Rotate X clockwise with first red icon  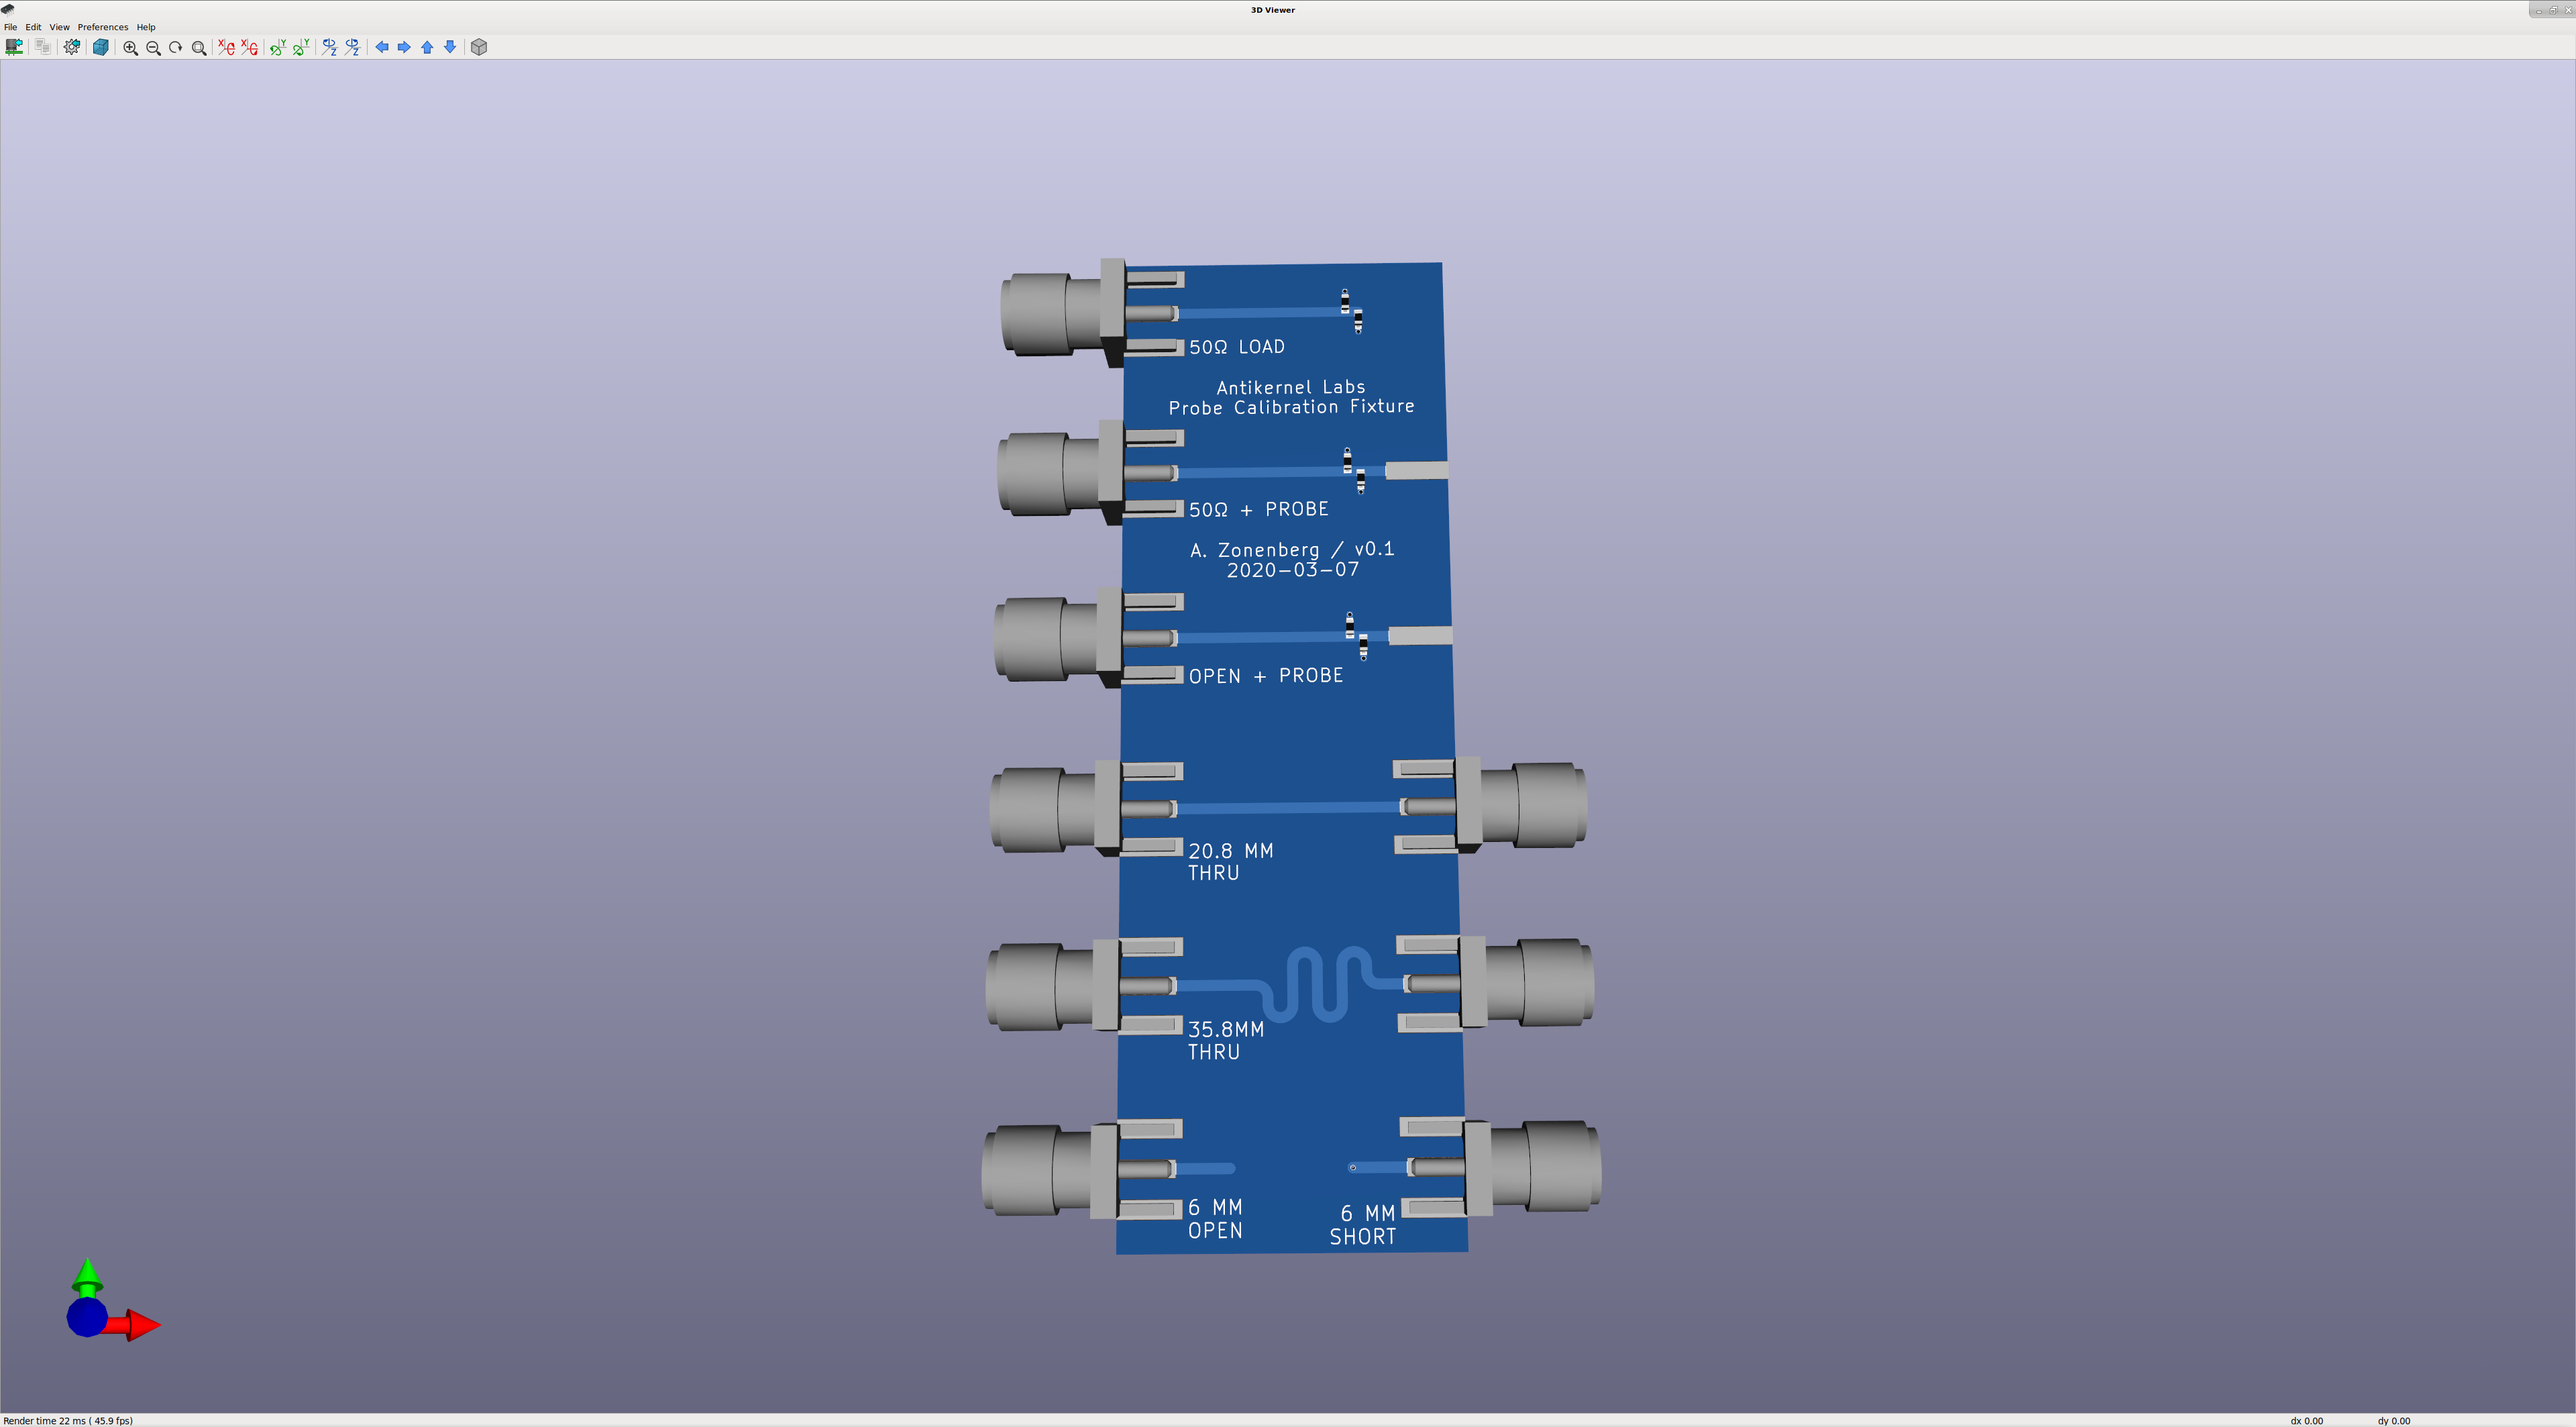click(x=226, y=47)
